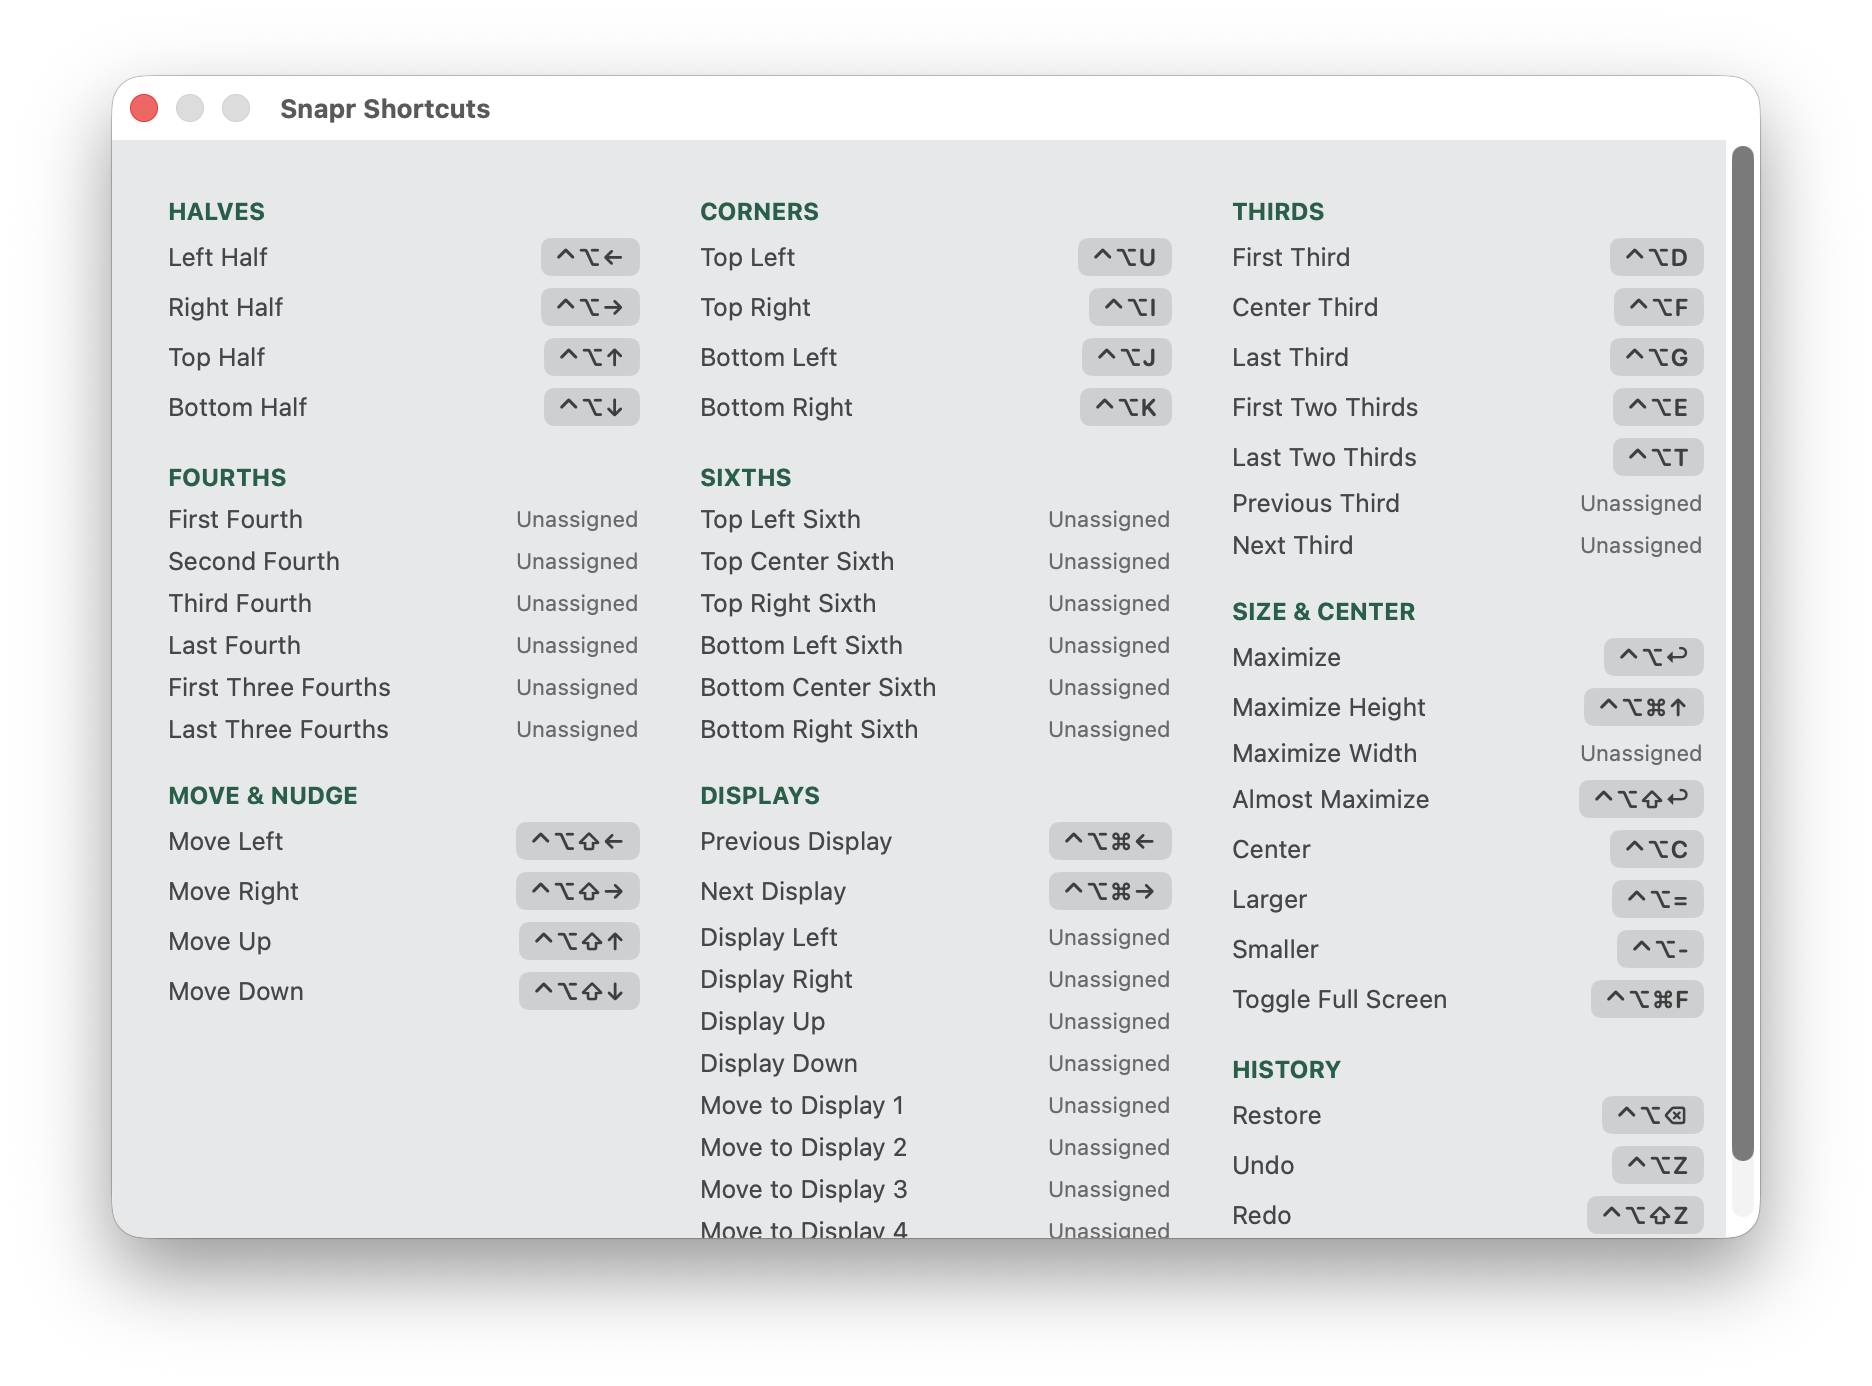Edit the Undo shortcut
This screenshot has width=1872, height=1386.
(1657, 1165)
